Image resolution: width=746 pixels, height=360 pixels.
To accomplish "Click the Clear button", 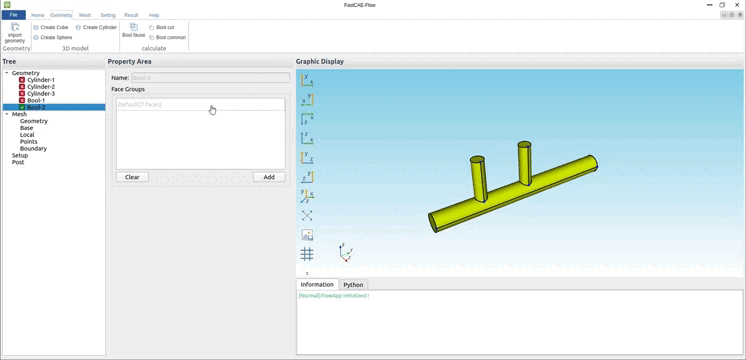I will (x=132, y=177).
